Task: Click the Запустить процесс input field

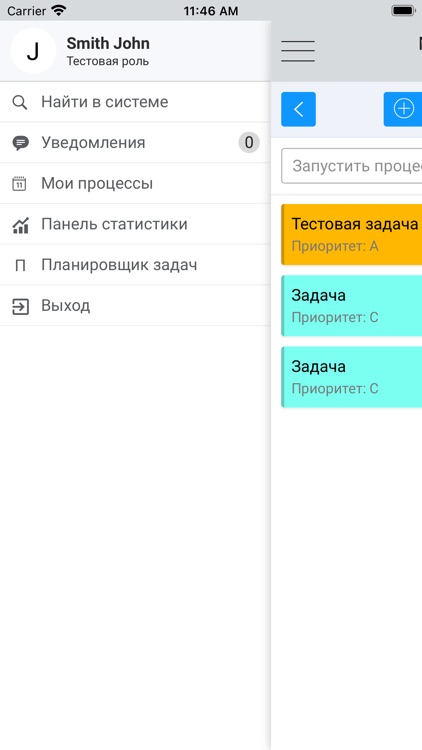Action: pos(352,166)
